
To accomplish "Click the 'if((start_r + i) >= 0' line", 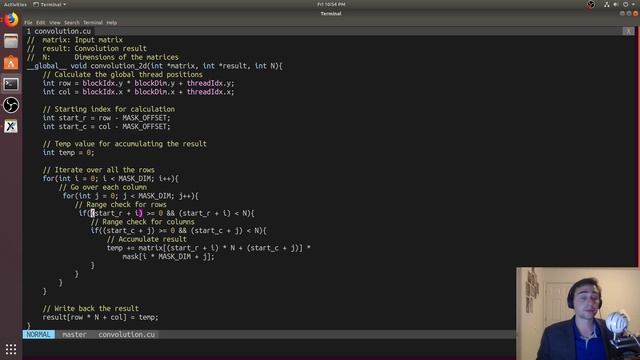I will pos(167,213).
